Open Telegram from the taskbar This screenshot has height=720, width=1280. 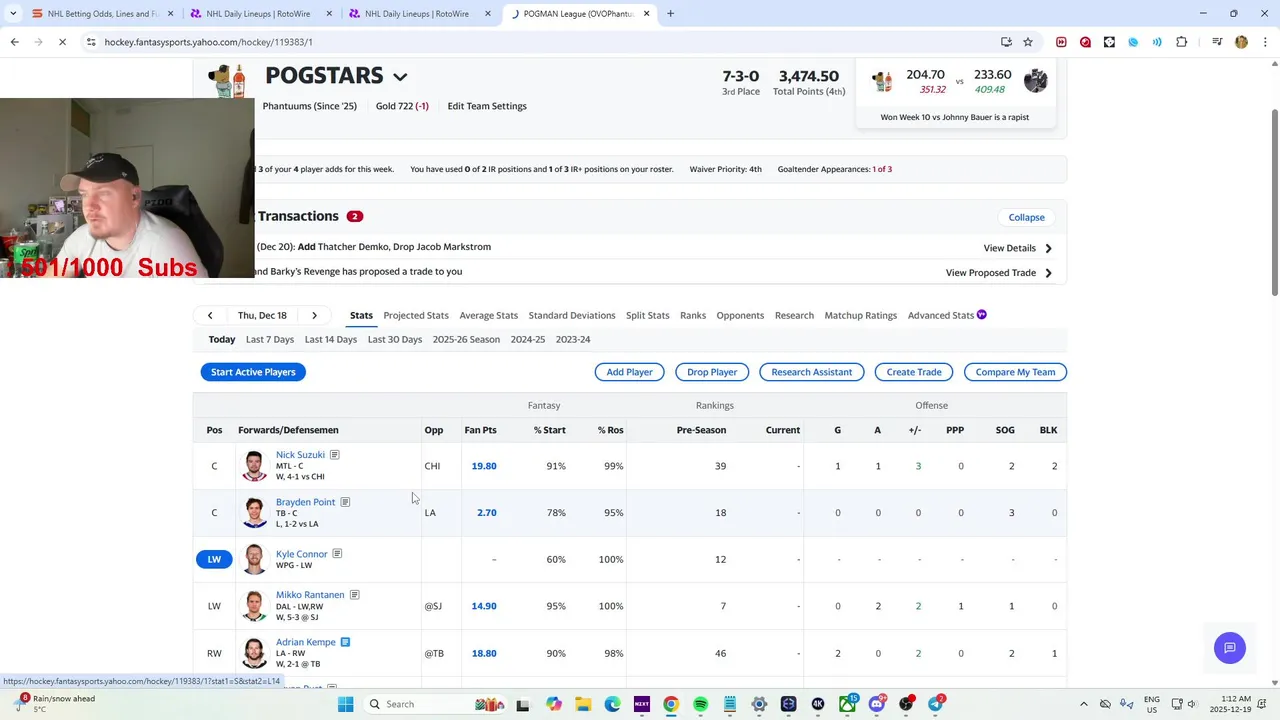(935, 704)
